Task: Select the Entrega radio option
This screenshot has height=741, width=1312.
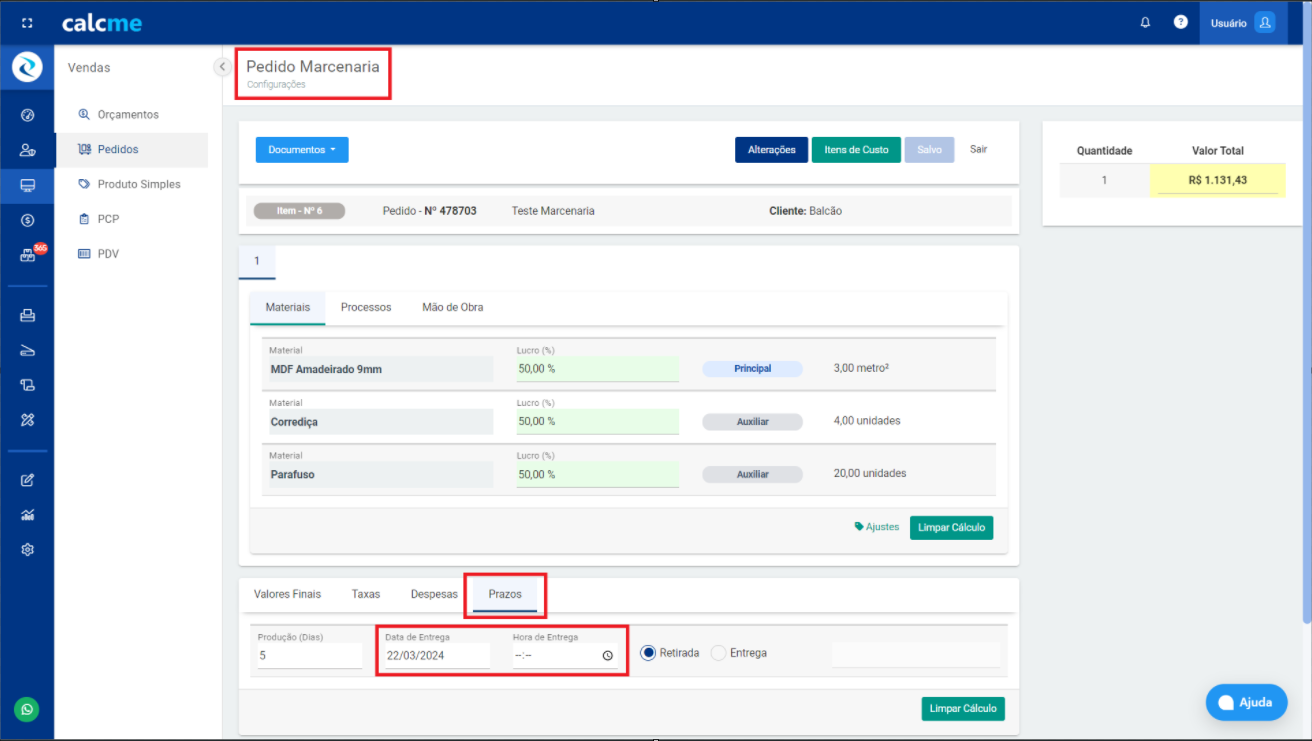Action: pos(719,653)
